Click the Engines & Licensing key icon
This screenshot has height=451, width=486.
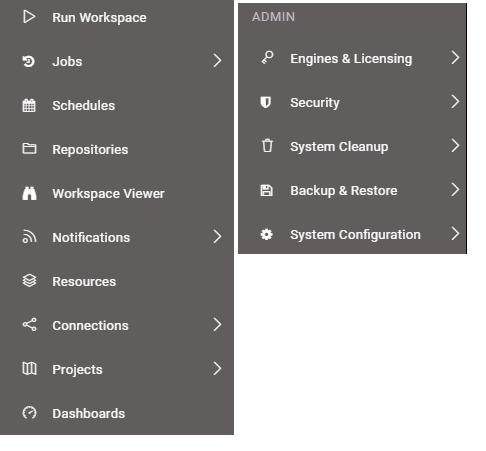(x=267, y=58)
